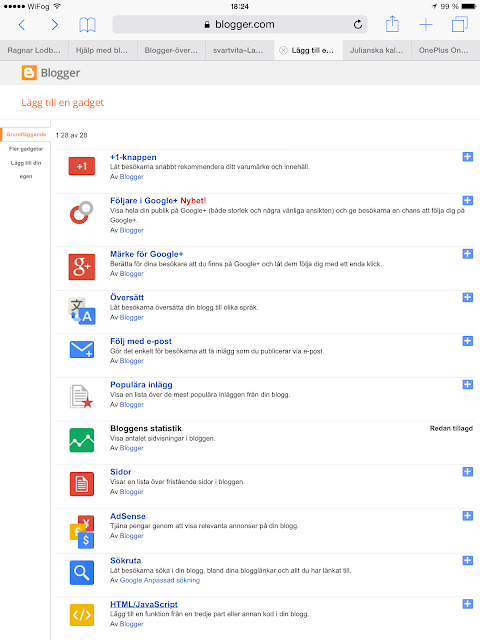Switch to the Ragnar Lodb... tab
Image resolution: width=480 pixels, height=640 pixels.
(34, 50)
